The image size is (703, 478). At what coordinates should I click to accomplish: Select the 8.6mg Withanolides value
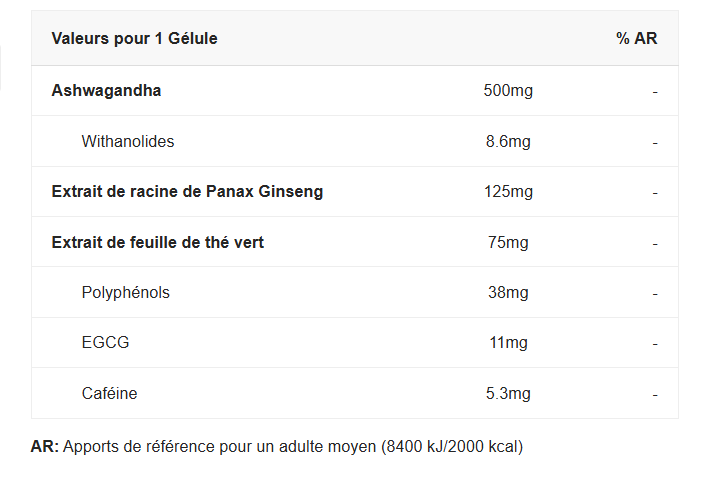508,142
